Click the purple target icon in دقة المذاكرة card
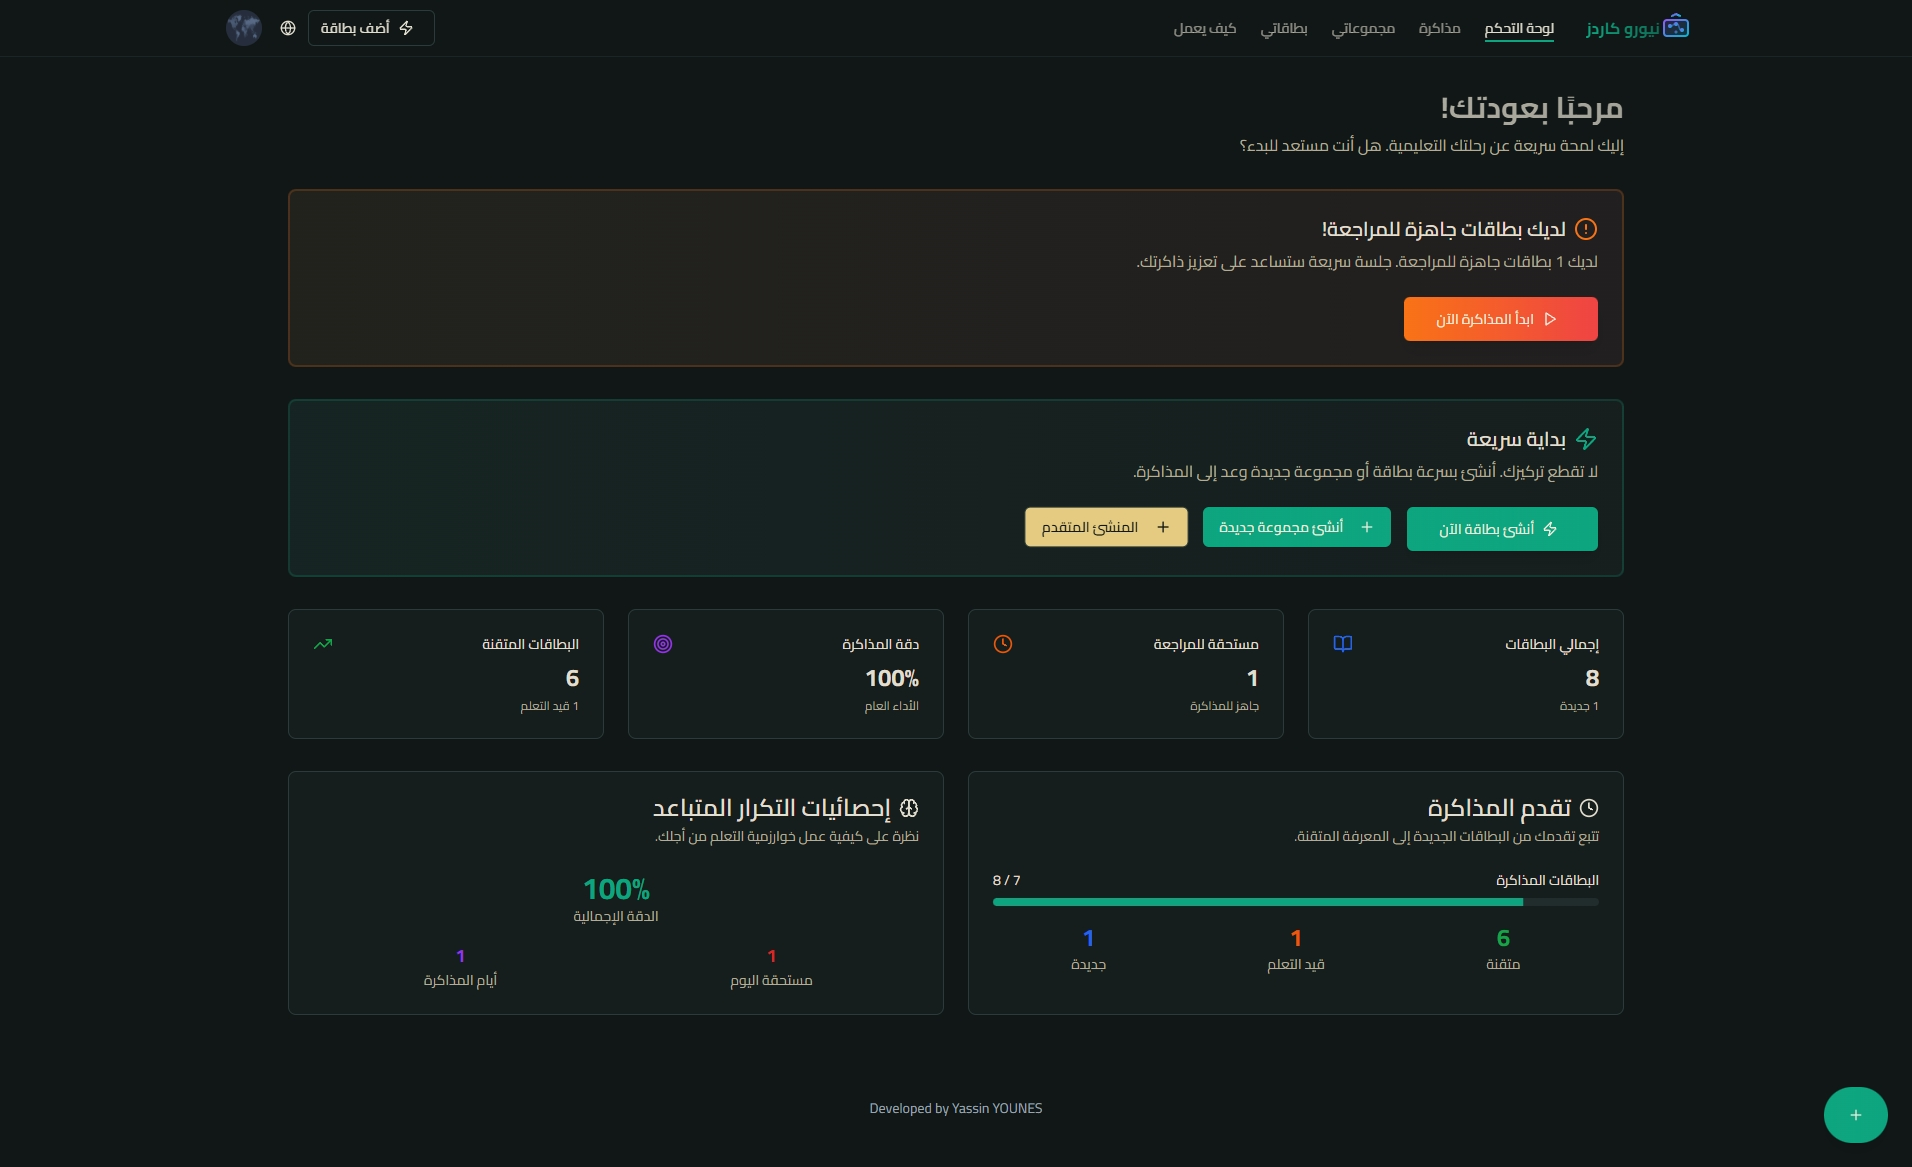 point(663,644)
